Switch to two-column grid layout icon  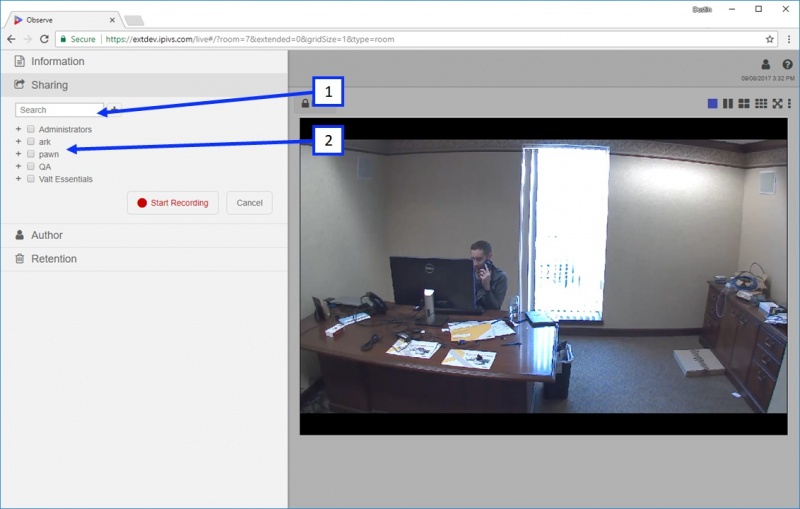pos(728,104)
